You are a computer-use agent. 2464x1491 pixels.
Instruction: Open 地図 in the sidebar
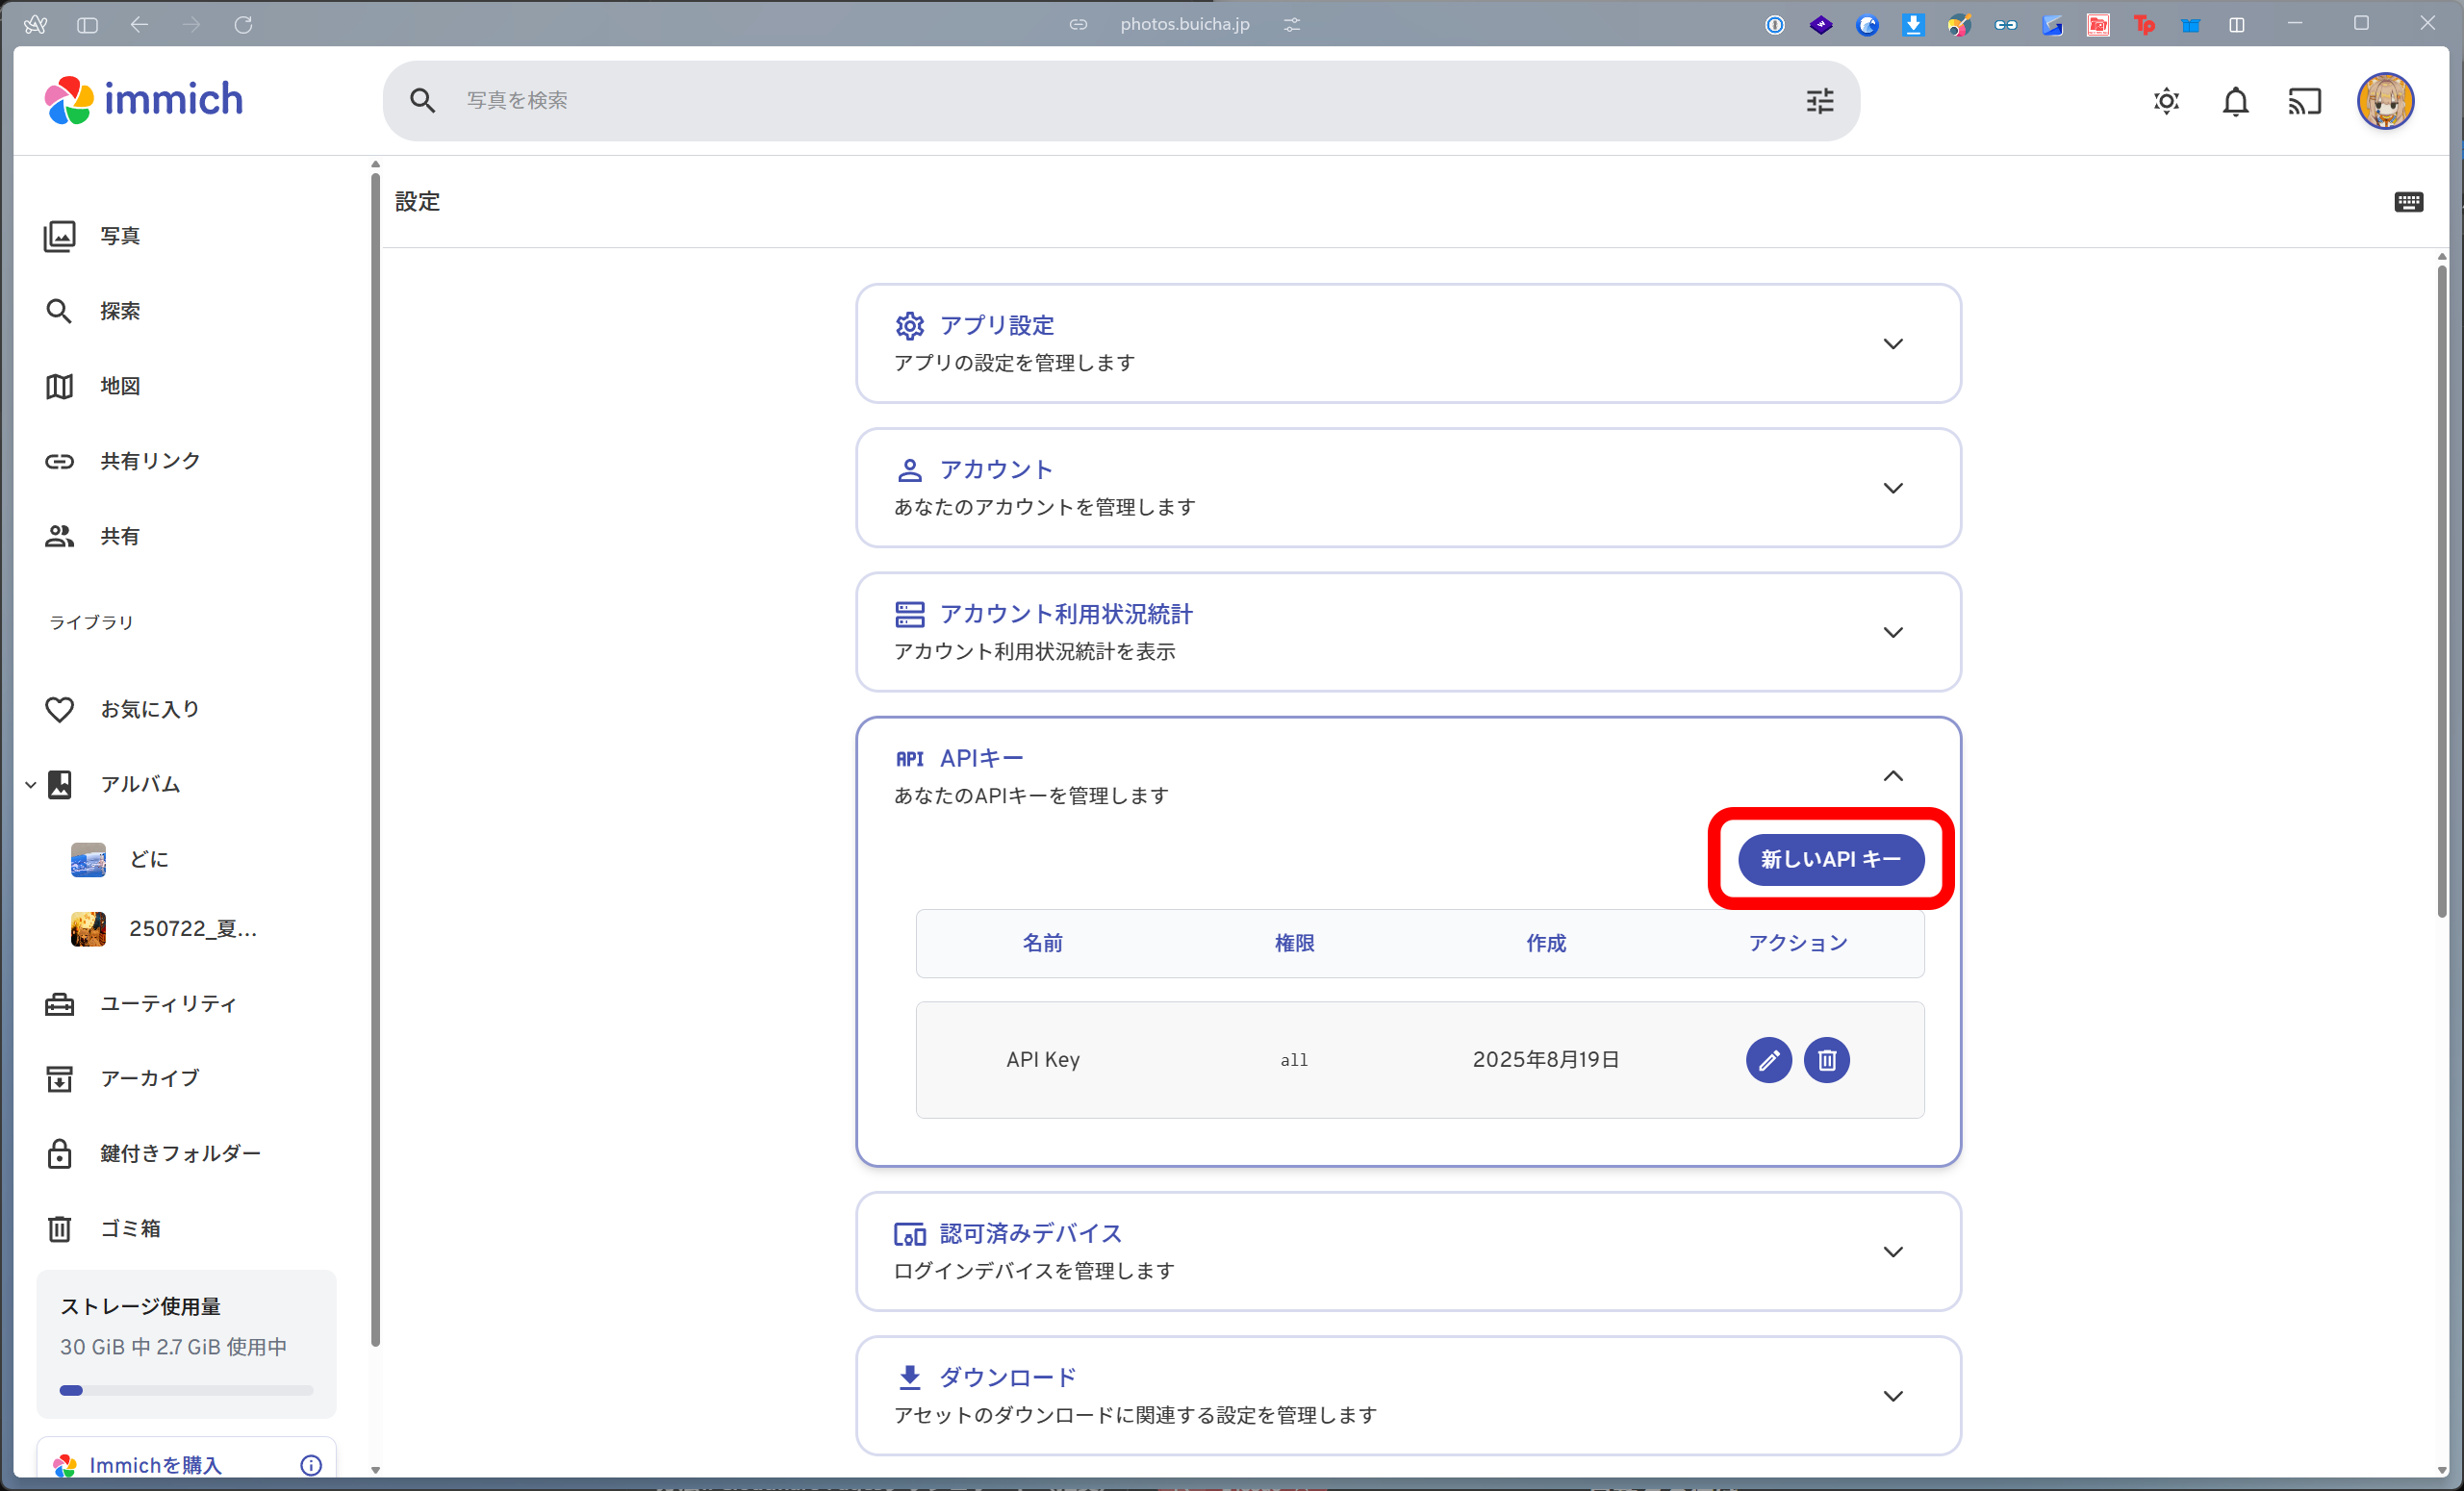coord(119,386)
